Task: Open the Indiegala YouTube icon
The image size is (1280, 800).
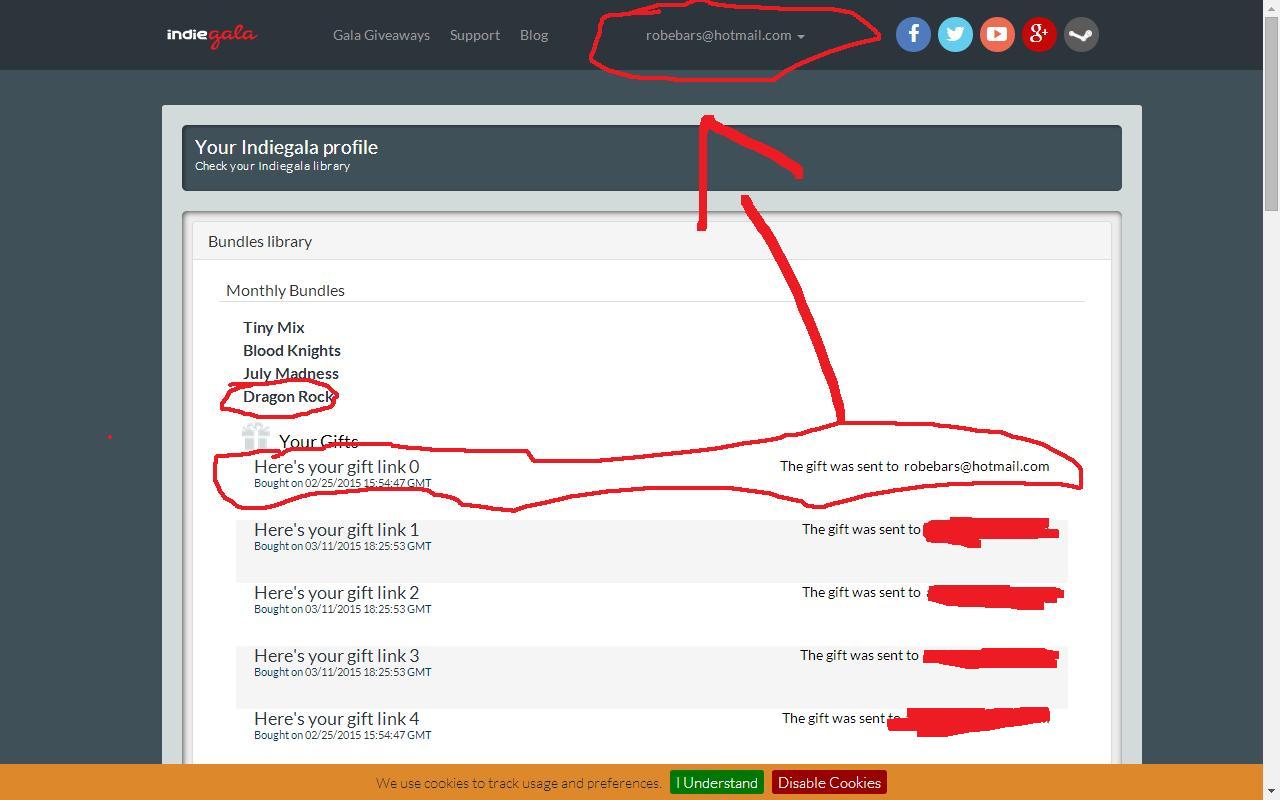Action: (x=997, y=35)
